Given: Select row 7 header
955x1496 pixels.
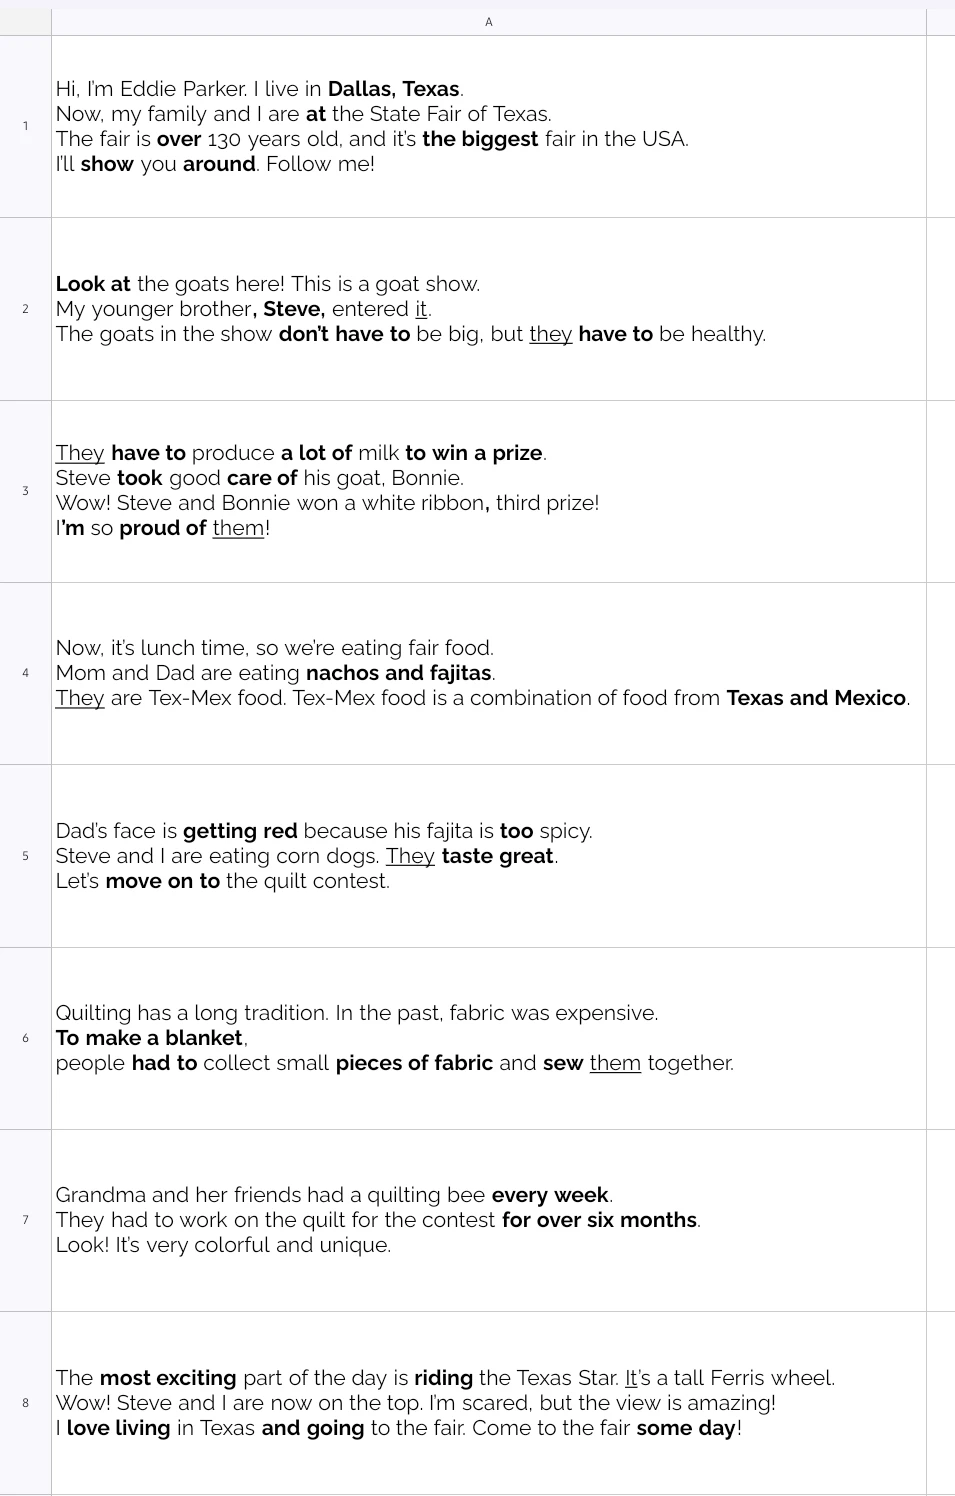Looking at the screenshot, I should click(x=25, y=1220).
